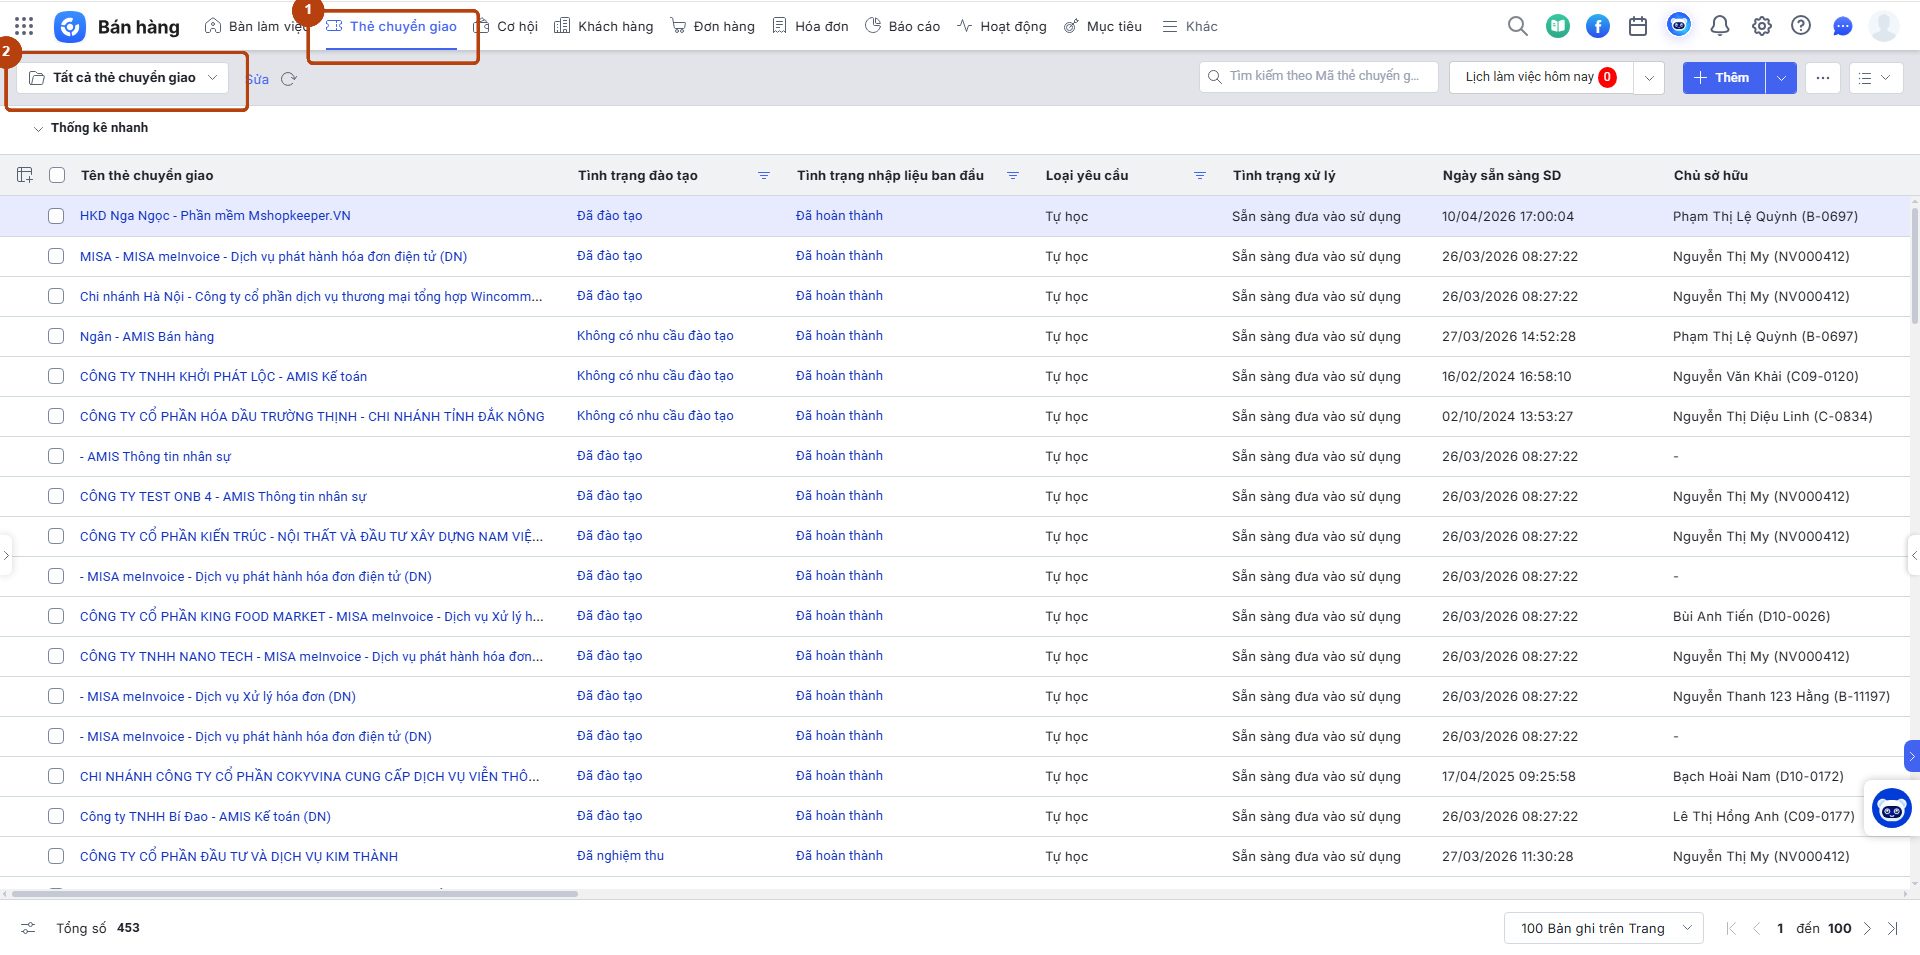Switch to the Báo cáo tab
Image resolution: width=1920 pixels, height=955 pixels.
point(902,26)
